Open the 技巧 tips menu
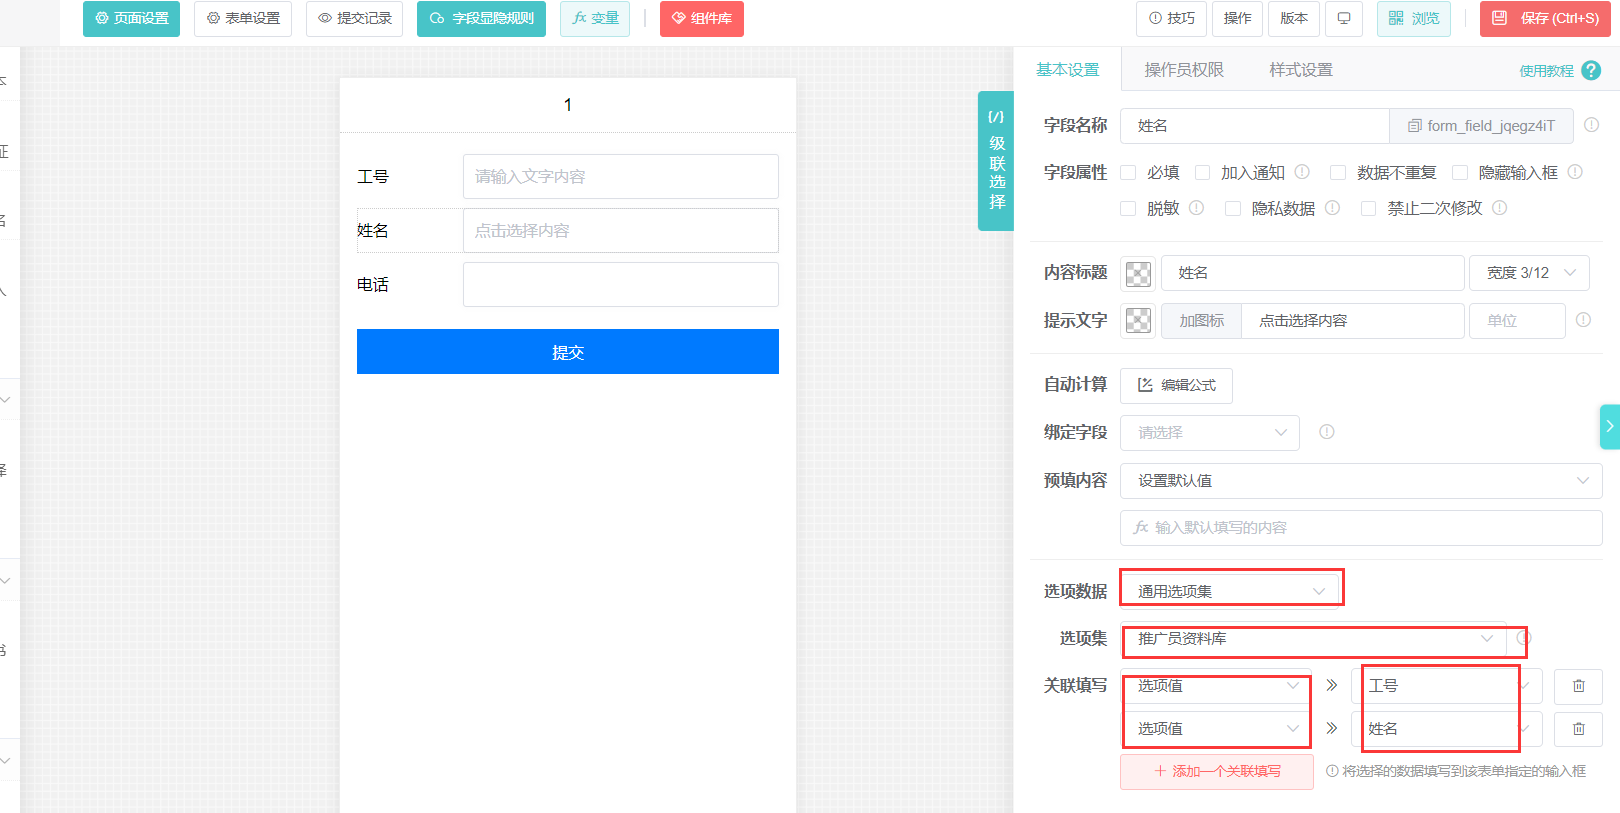Screen dimensions: 1620x813 tap(1171, 19)
